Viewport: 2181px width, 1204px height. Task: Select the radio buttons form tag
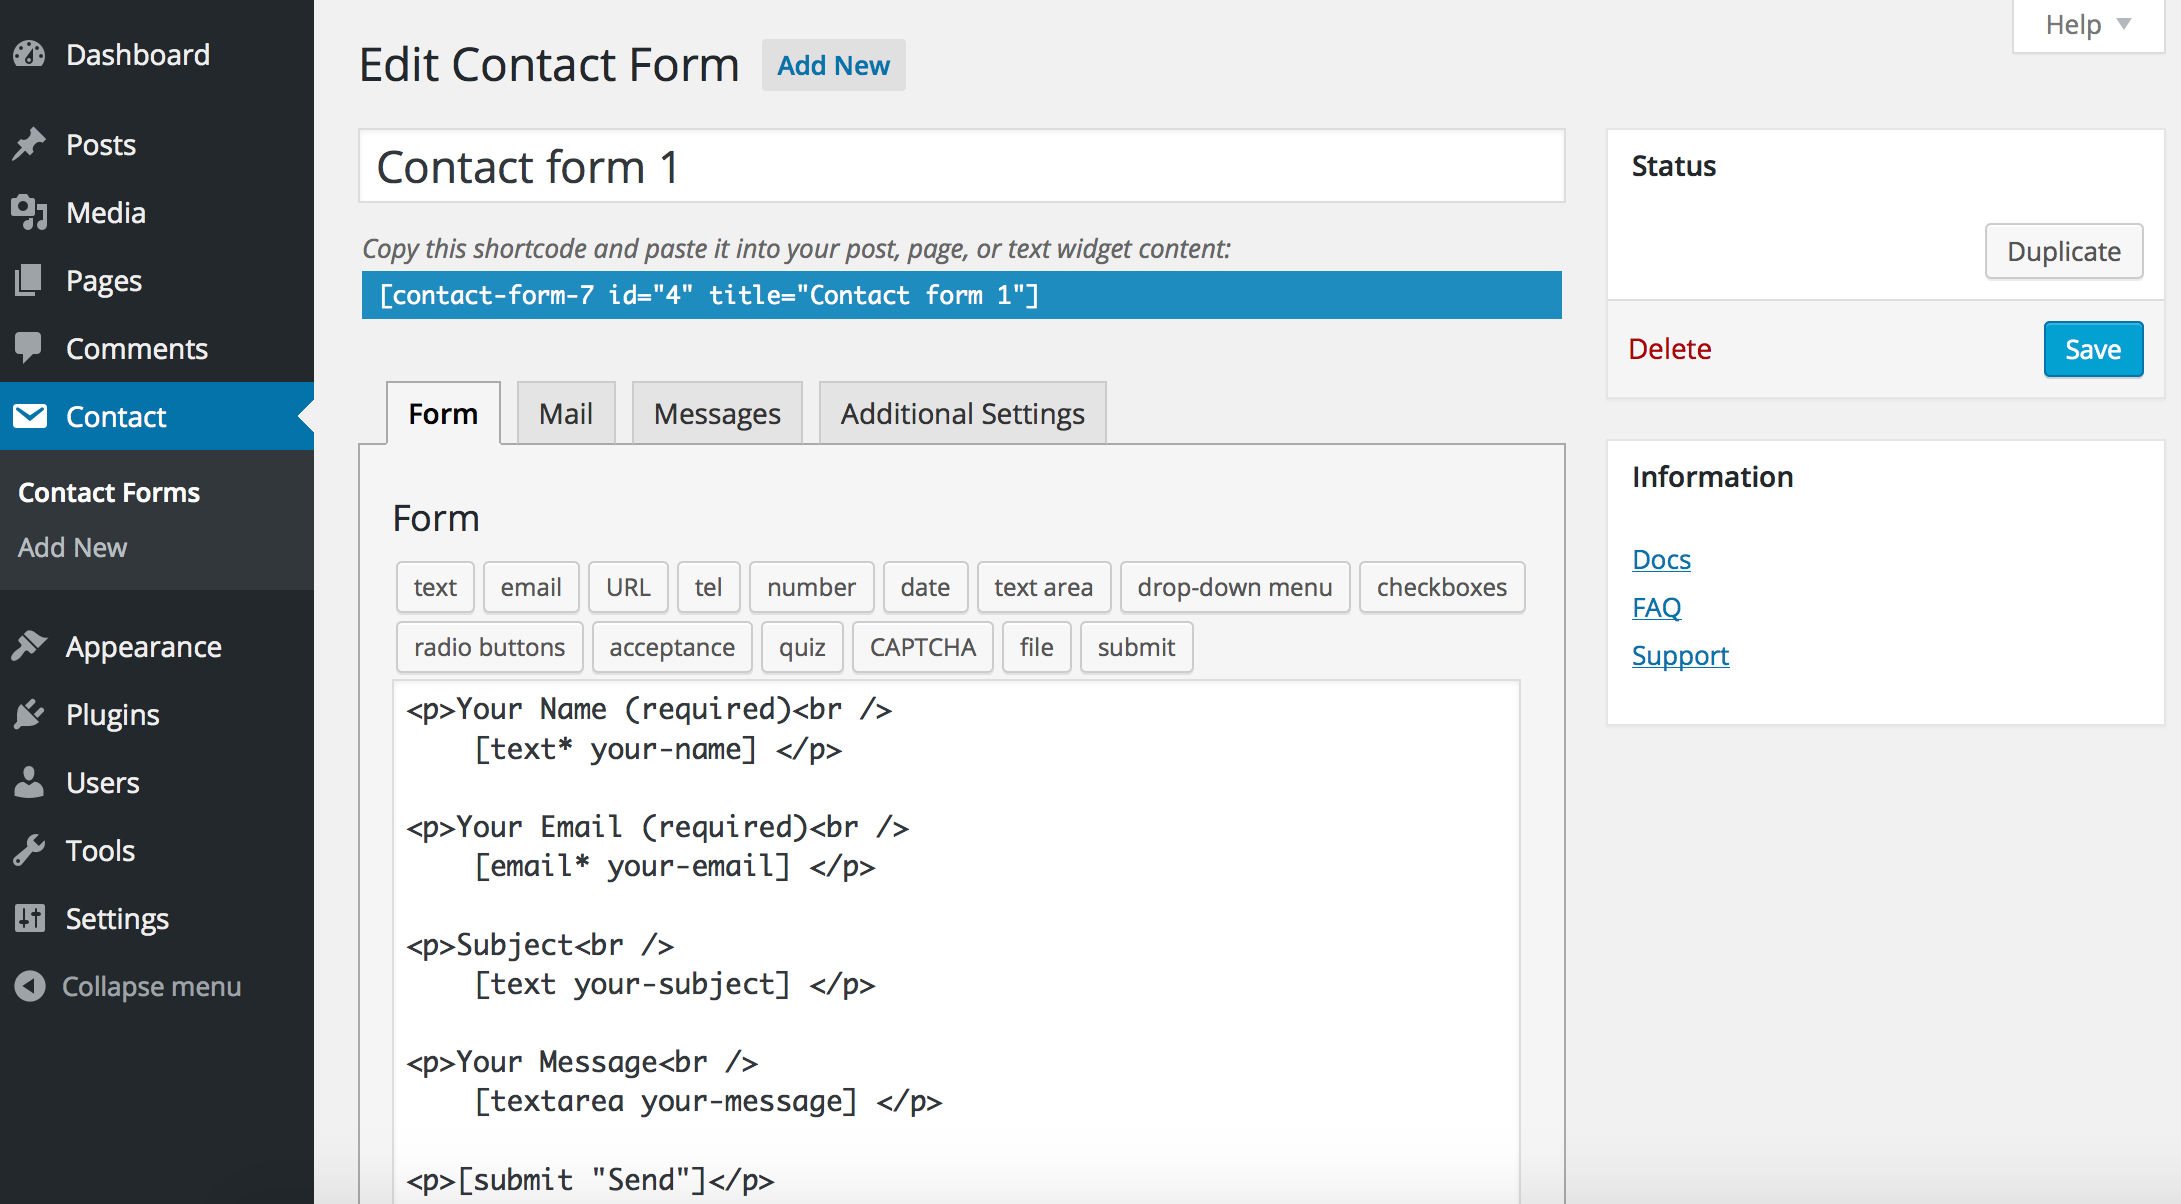pyautogui.click(x=488, y=646)
